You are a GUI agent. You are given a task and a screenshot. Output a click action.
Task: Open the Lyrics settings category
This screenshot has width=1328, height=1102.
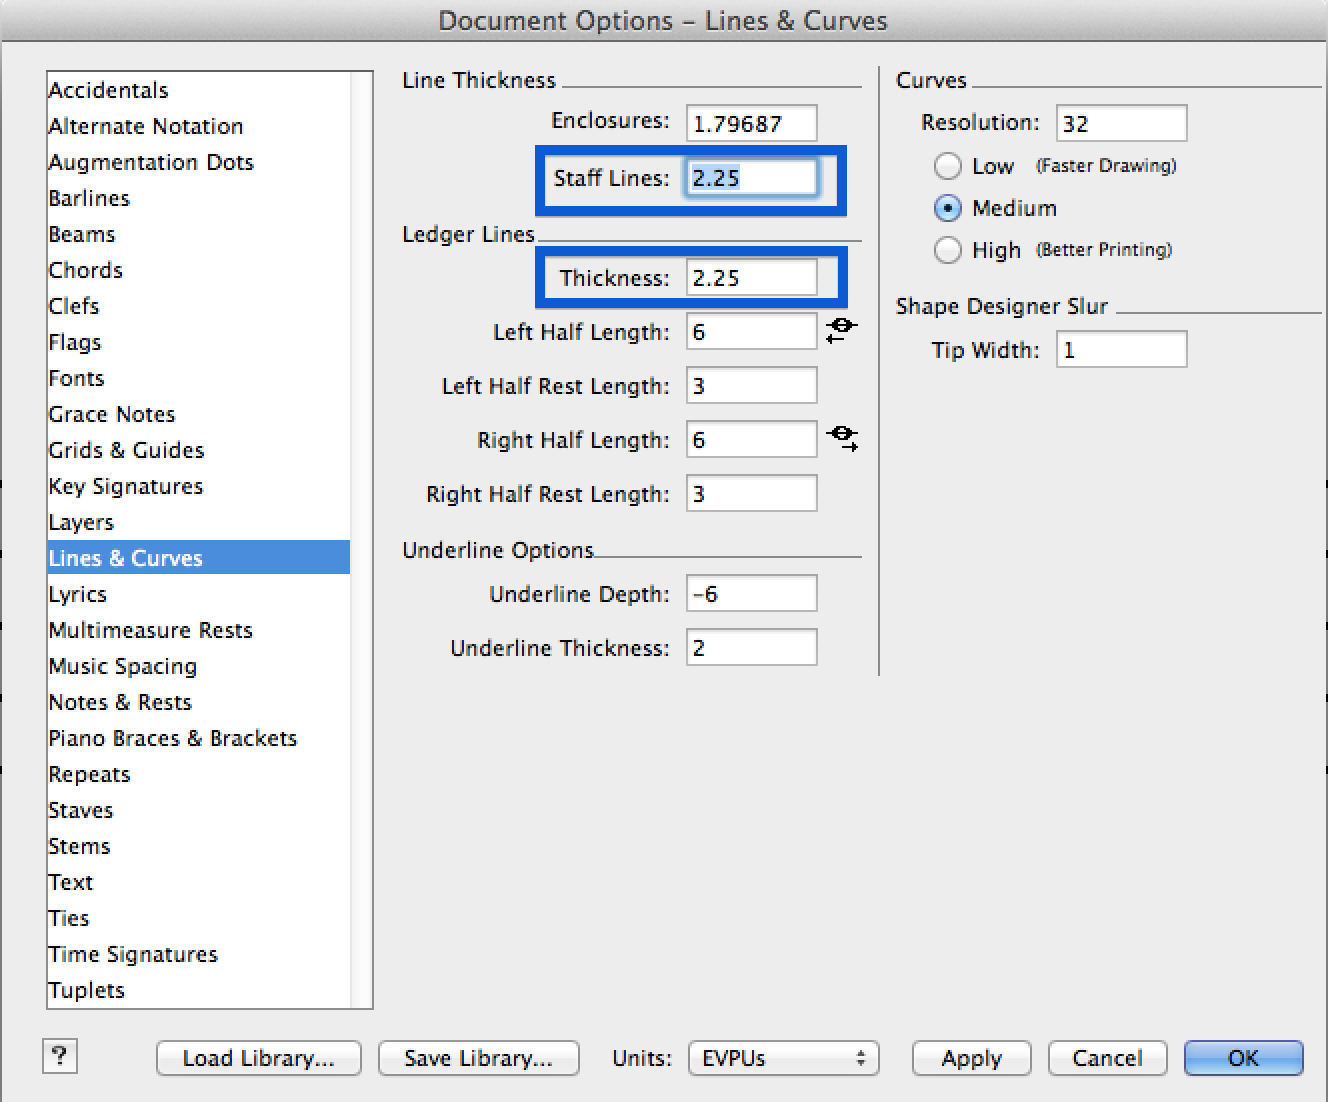77,594
